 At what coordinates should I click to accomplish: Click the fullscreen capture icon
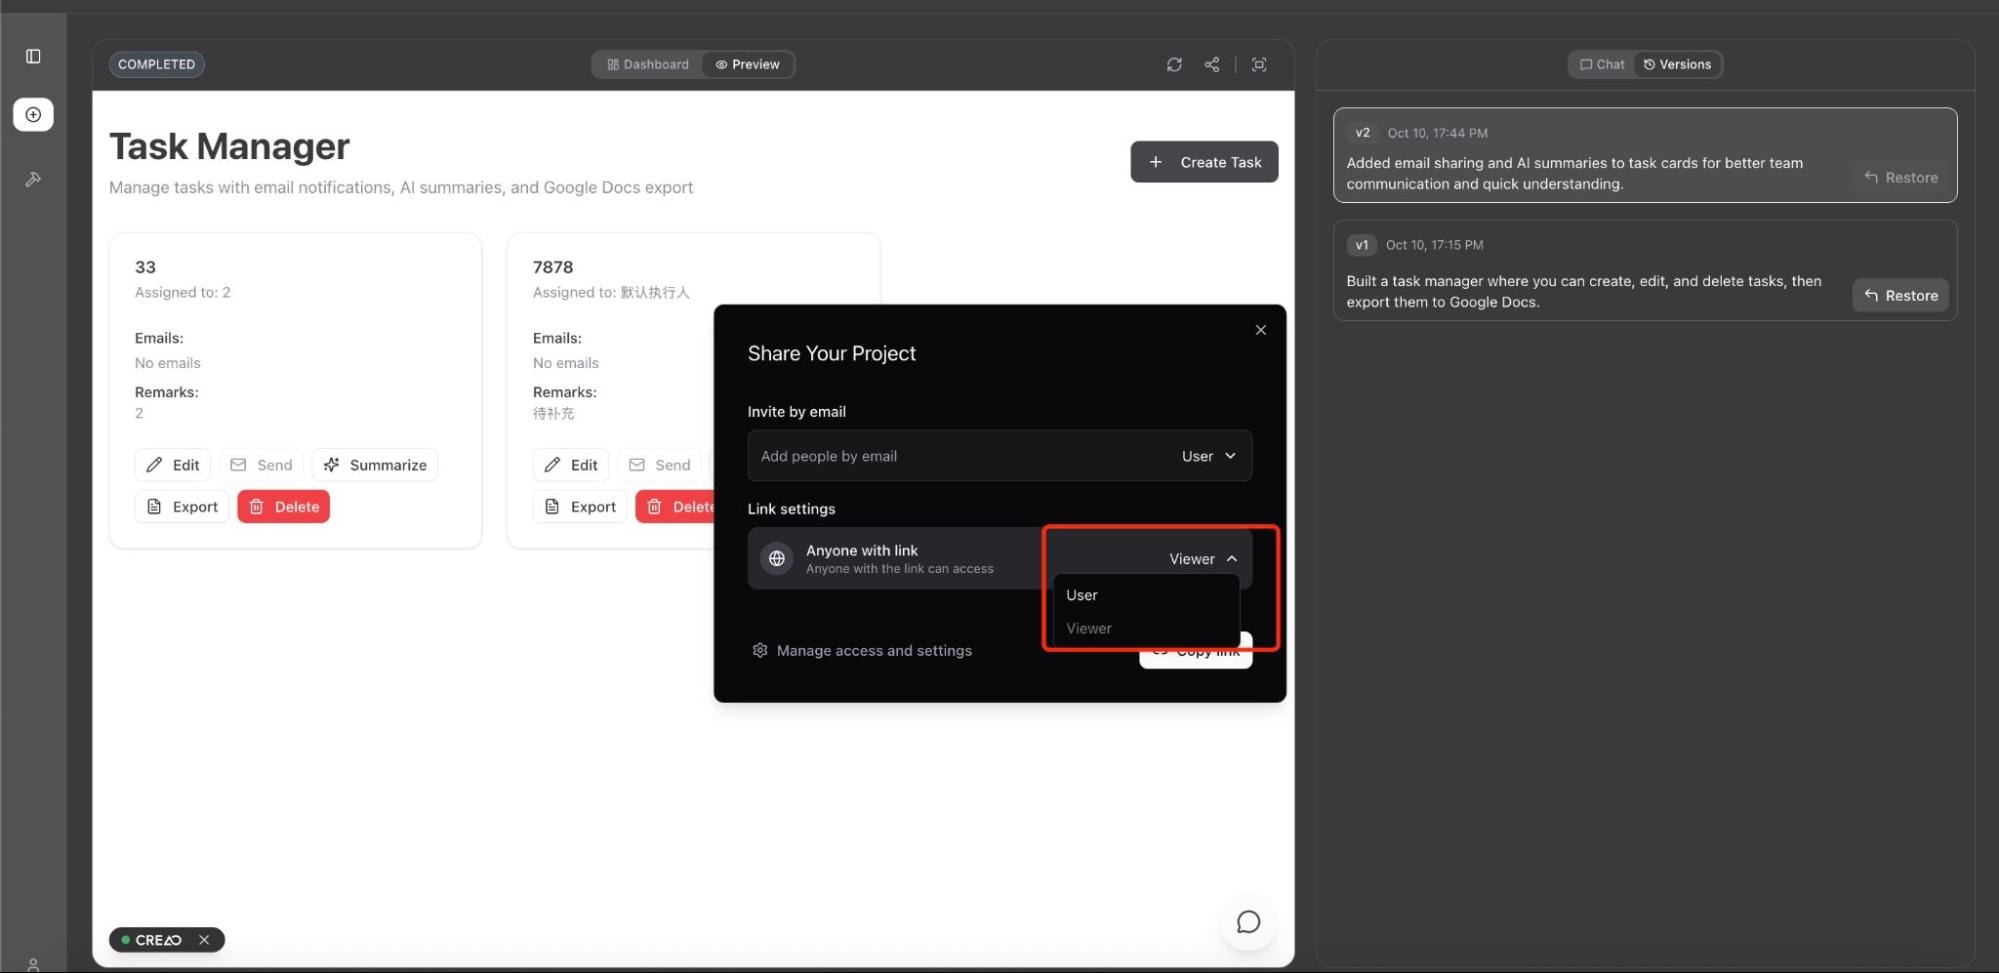1259,64
